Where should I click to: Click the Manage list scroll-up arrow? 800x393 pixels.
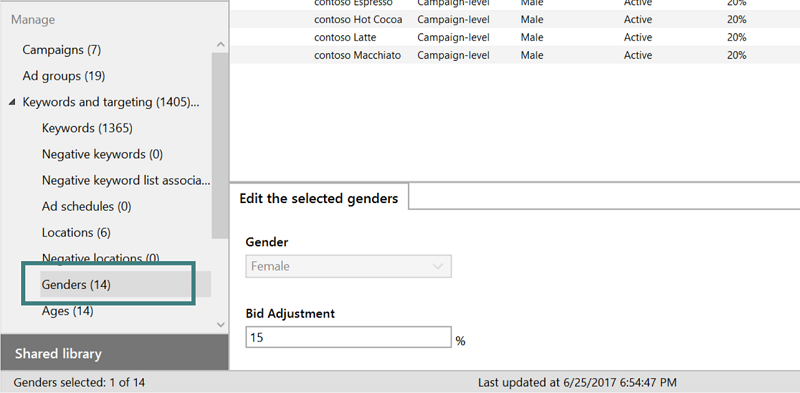tap(220, 44)
